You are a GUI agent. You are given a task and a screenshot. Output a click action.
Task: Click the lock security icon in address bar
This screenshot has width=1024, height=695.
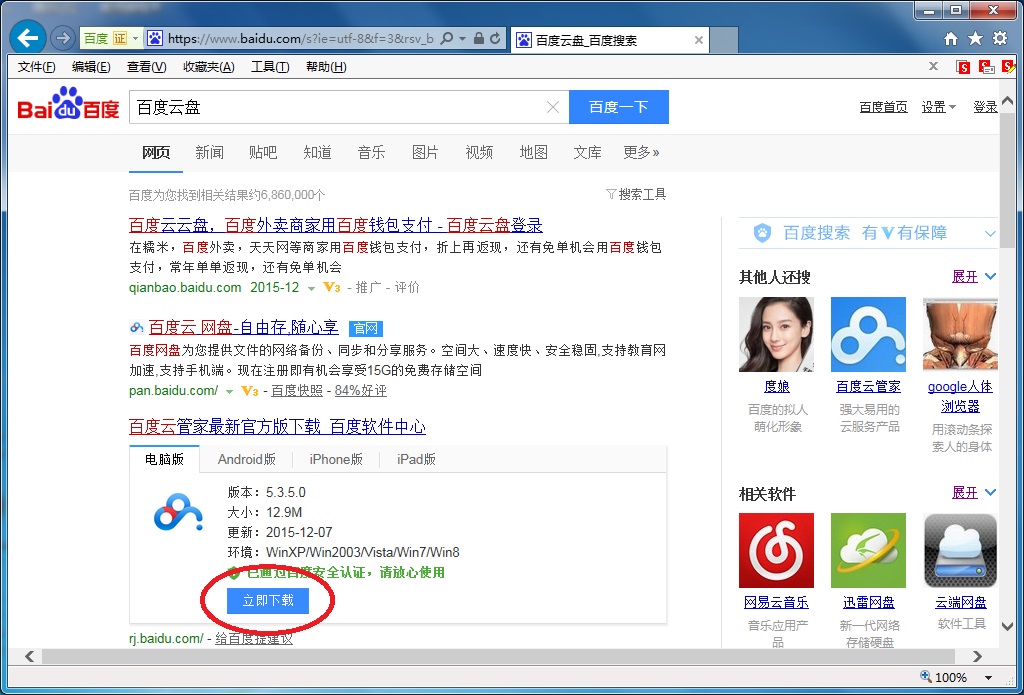pyautogui.click(x=479, y=39)
